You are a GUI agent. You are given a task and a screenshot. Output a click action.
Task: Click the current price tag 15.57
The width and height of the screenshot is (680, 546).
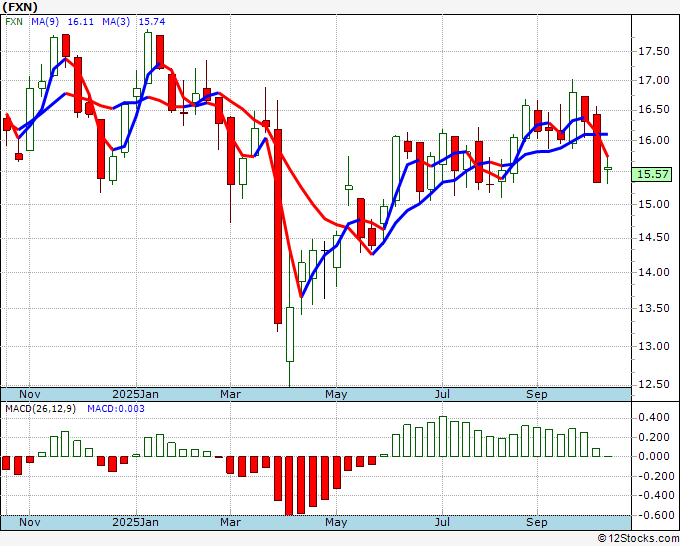[653, 174]
